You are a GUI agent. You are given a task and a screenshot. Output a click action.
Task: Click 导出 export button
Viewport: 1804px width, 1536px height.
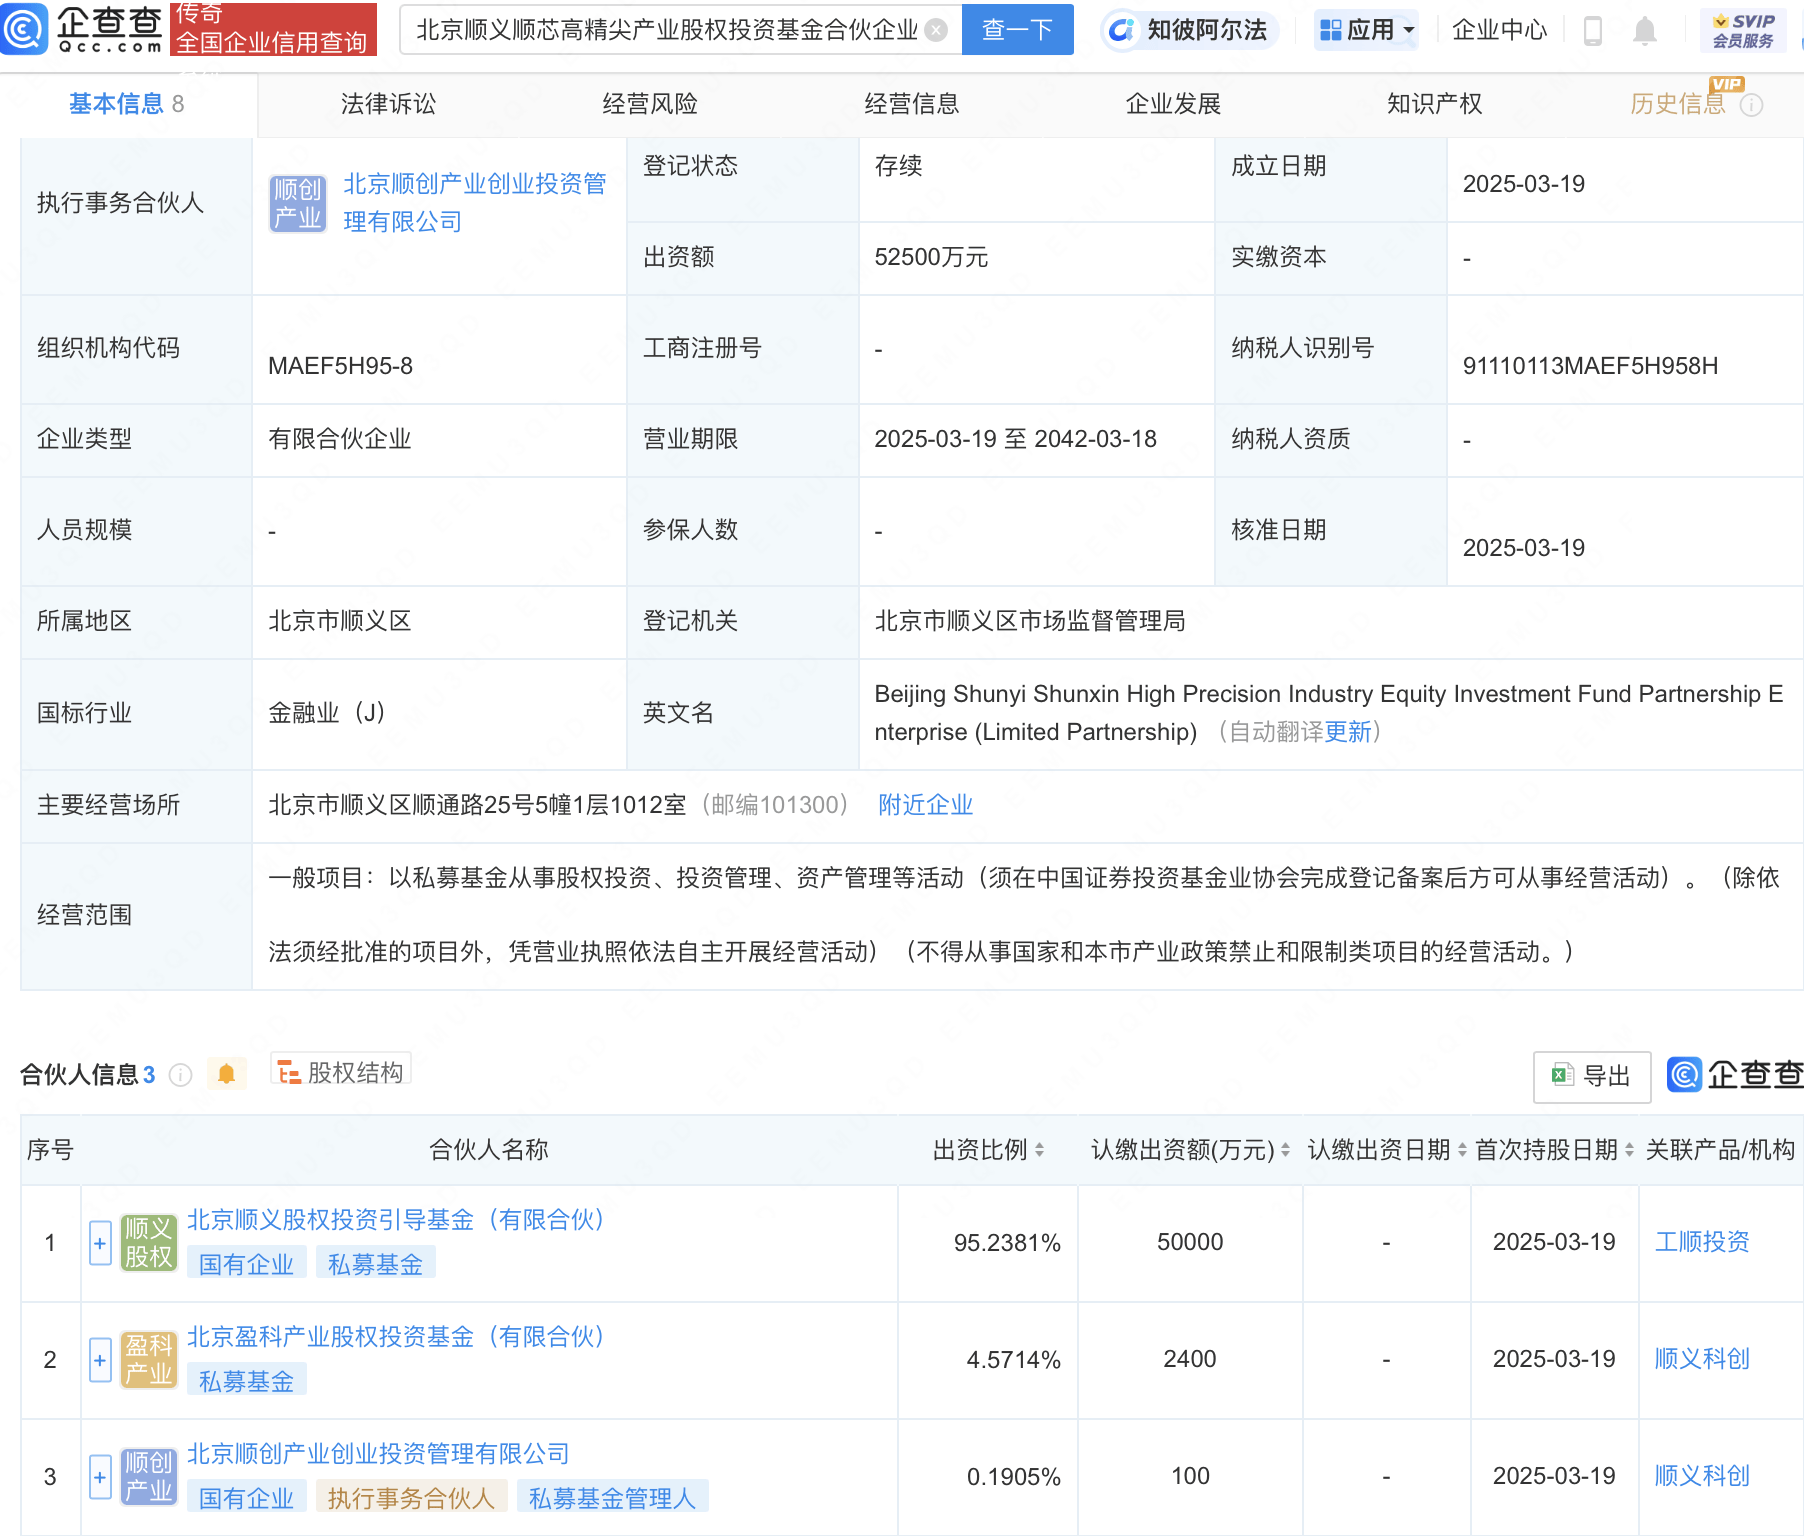point(1592,1076)
